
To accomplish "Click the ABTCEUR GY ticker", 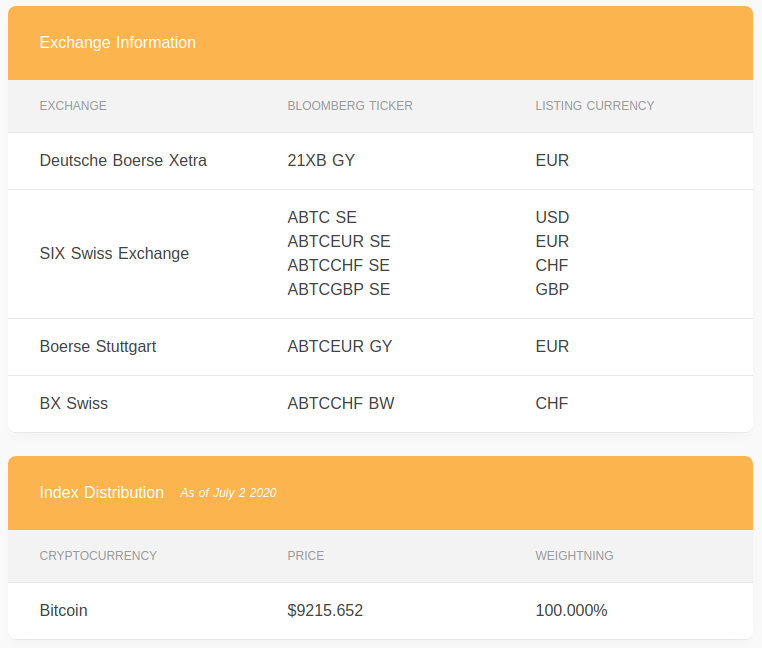I will point(340,347).
